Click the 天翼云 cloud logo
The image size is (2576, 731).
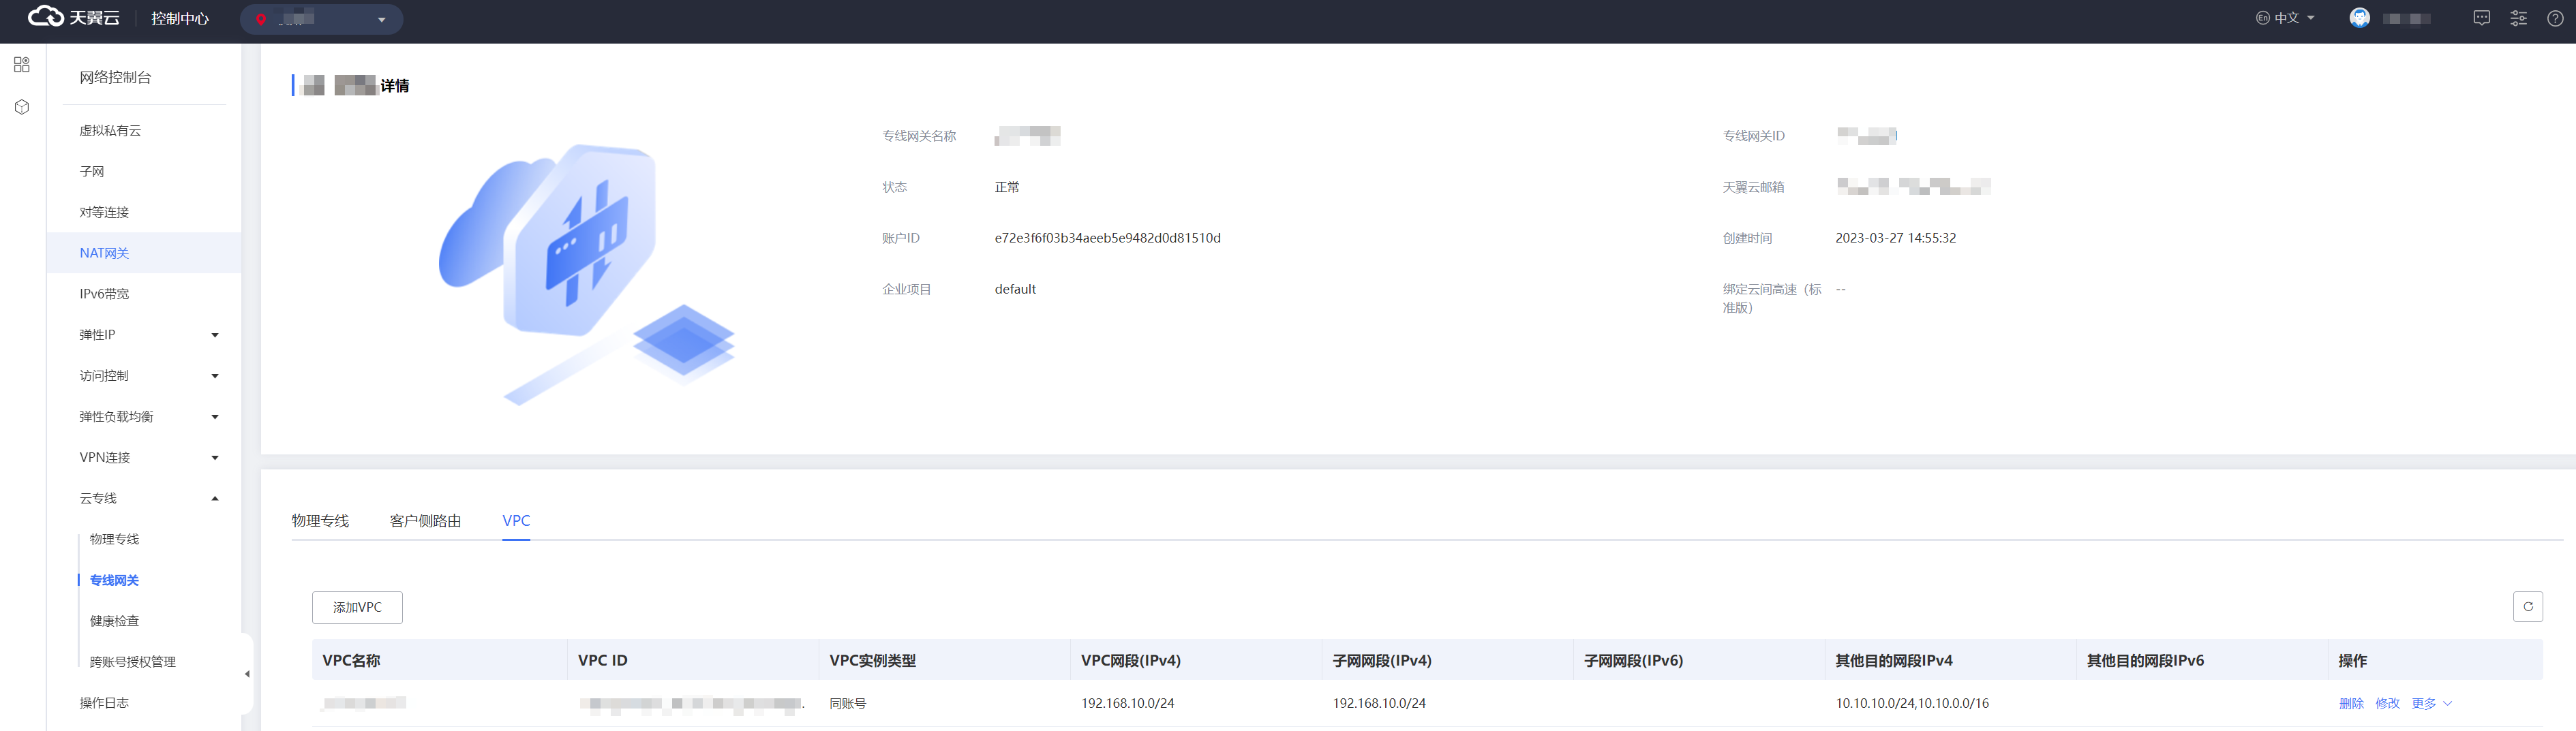tap(73, 18)
